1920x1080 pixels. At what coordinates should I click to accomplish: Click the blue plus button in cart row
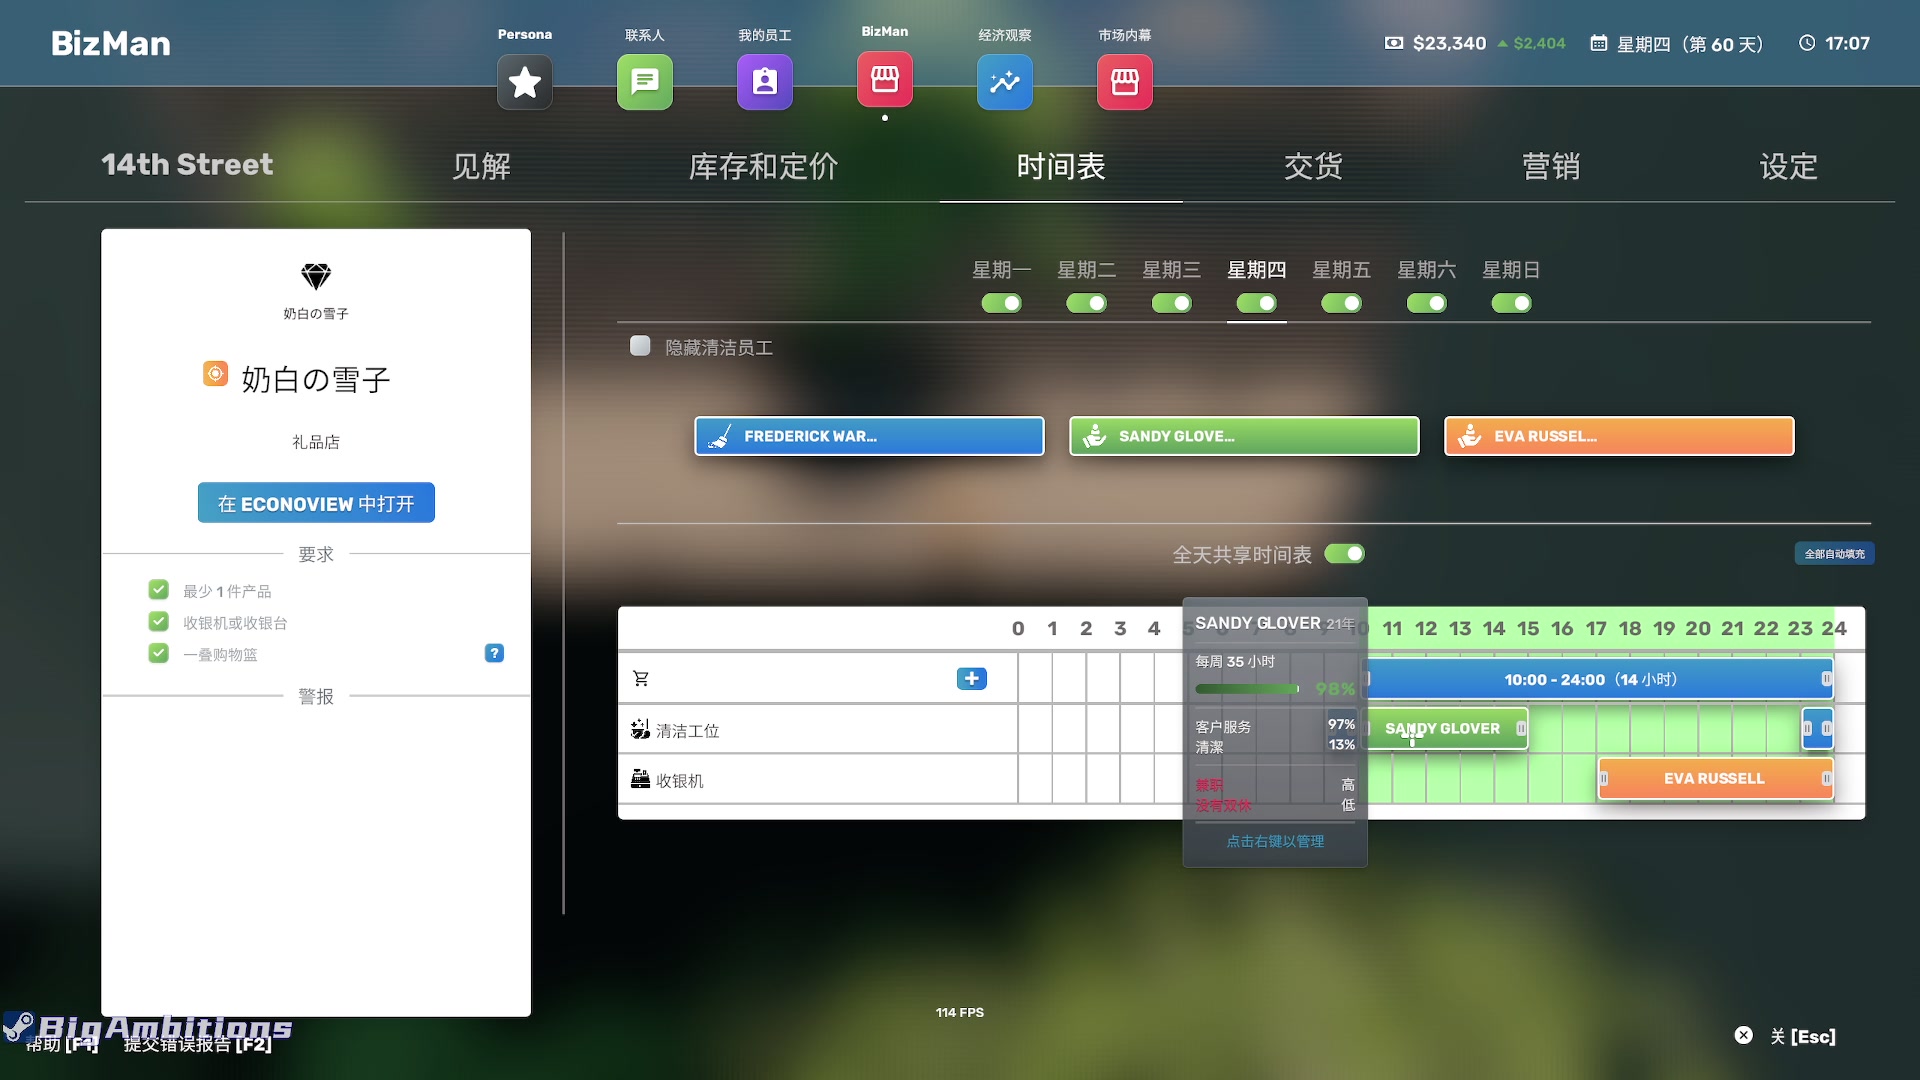[971, 679]
